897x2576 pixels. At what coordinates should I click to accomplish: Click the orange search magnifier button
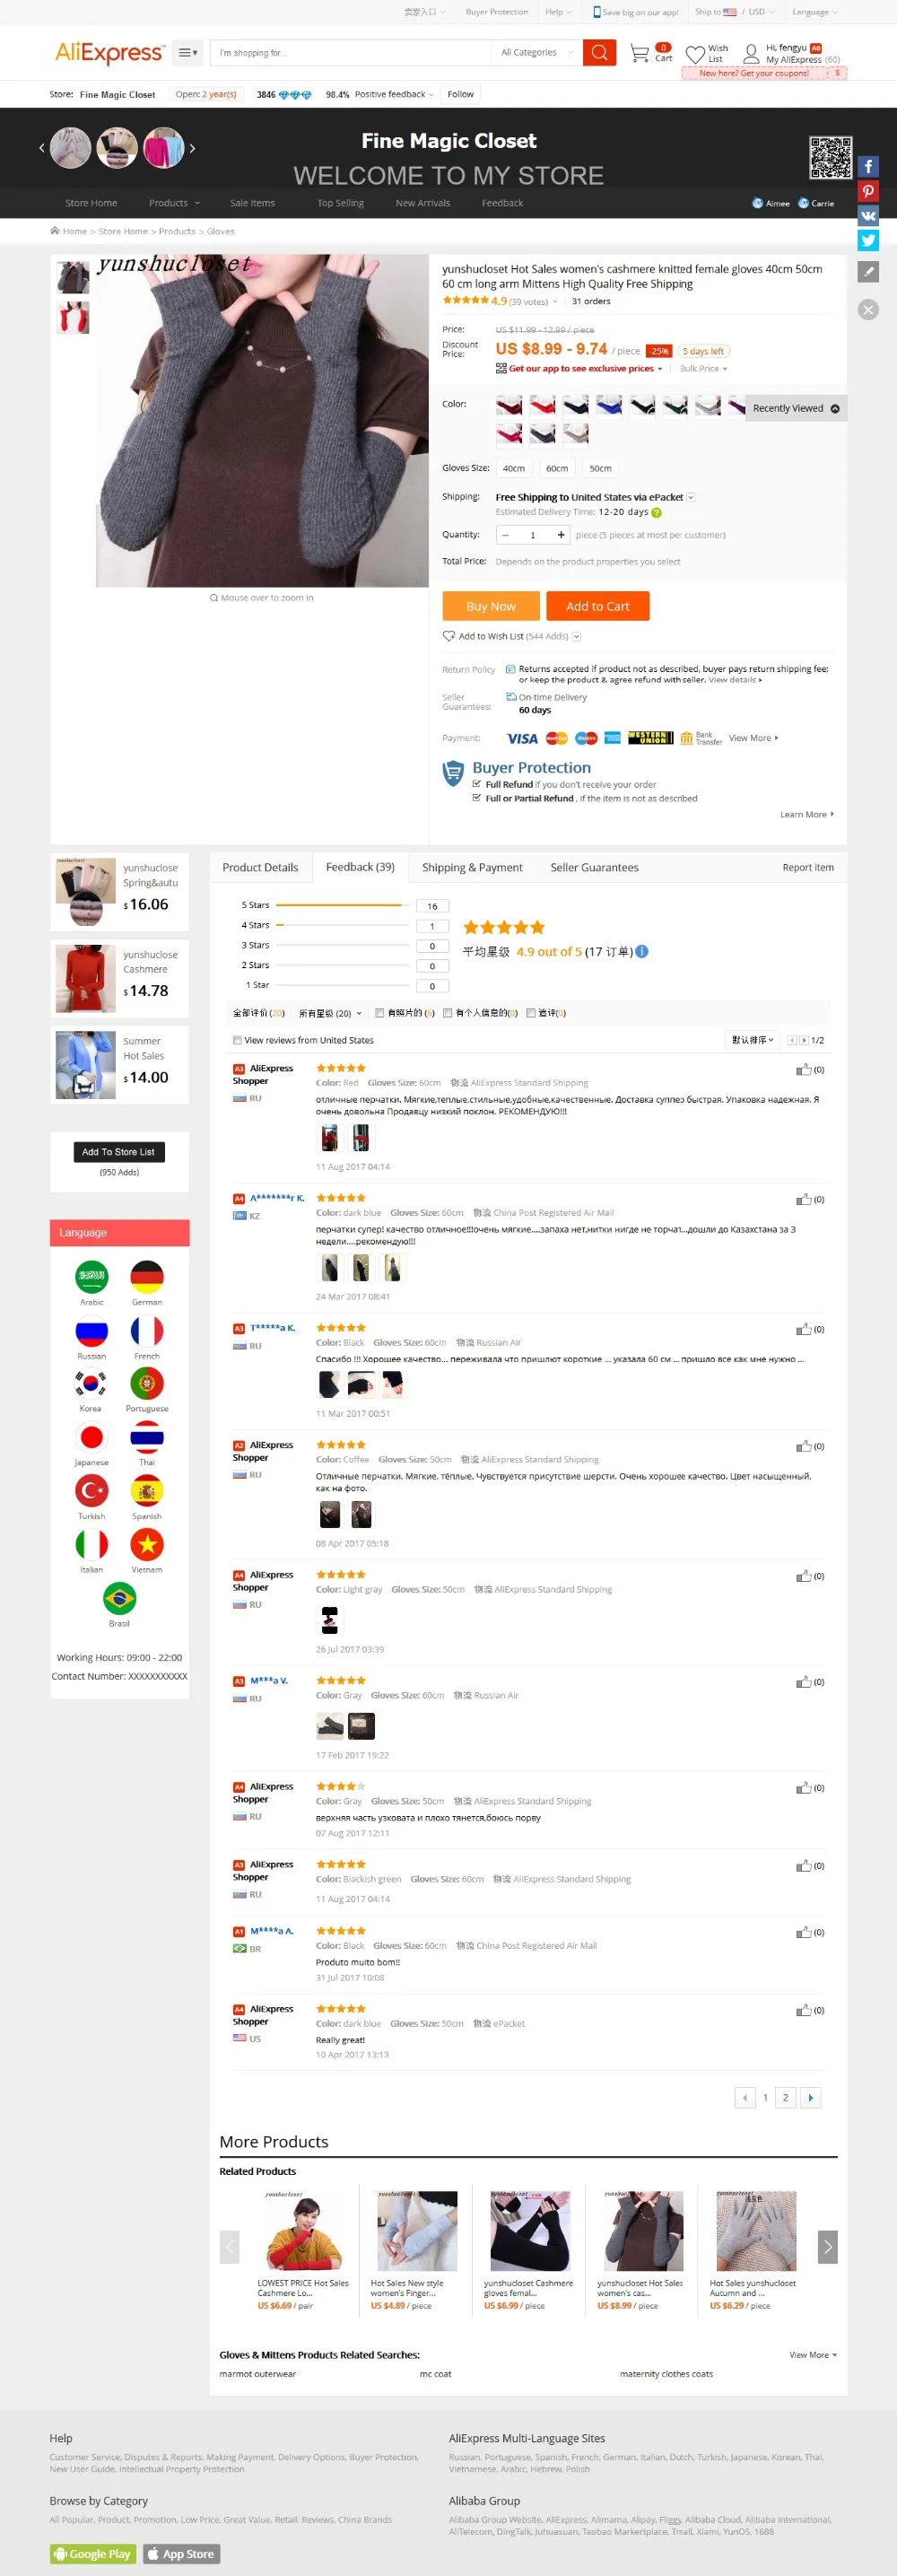599,53
